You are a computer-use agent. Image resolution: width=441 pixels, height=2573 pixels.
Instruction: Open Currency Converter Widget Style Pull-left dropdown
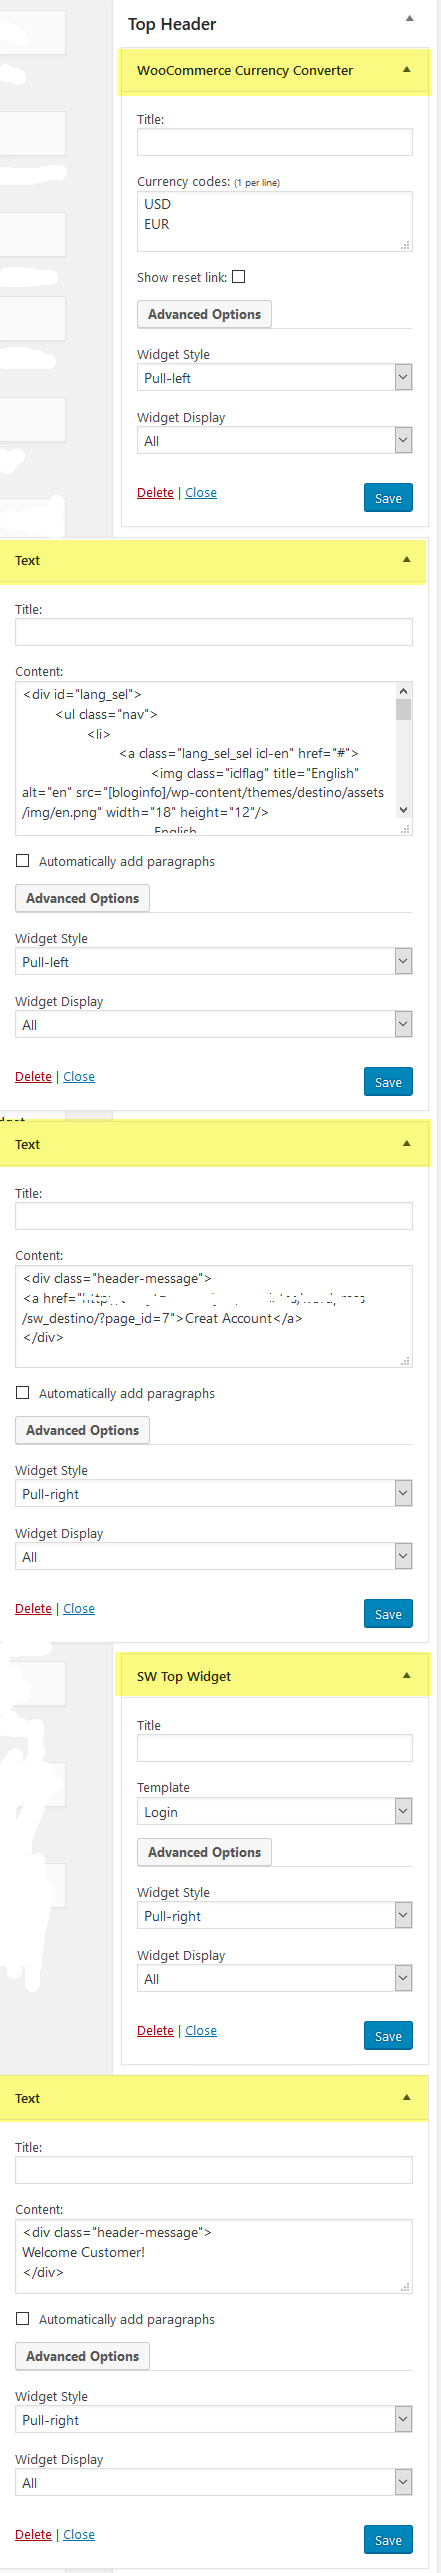point(275,378)
